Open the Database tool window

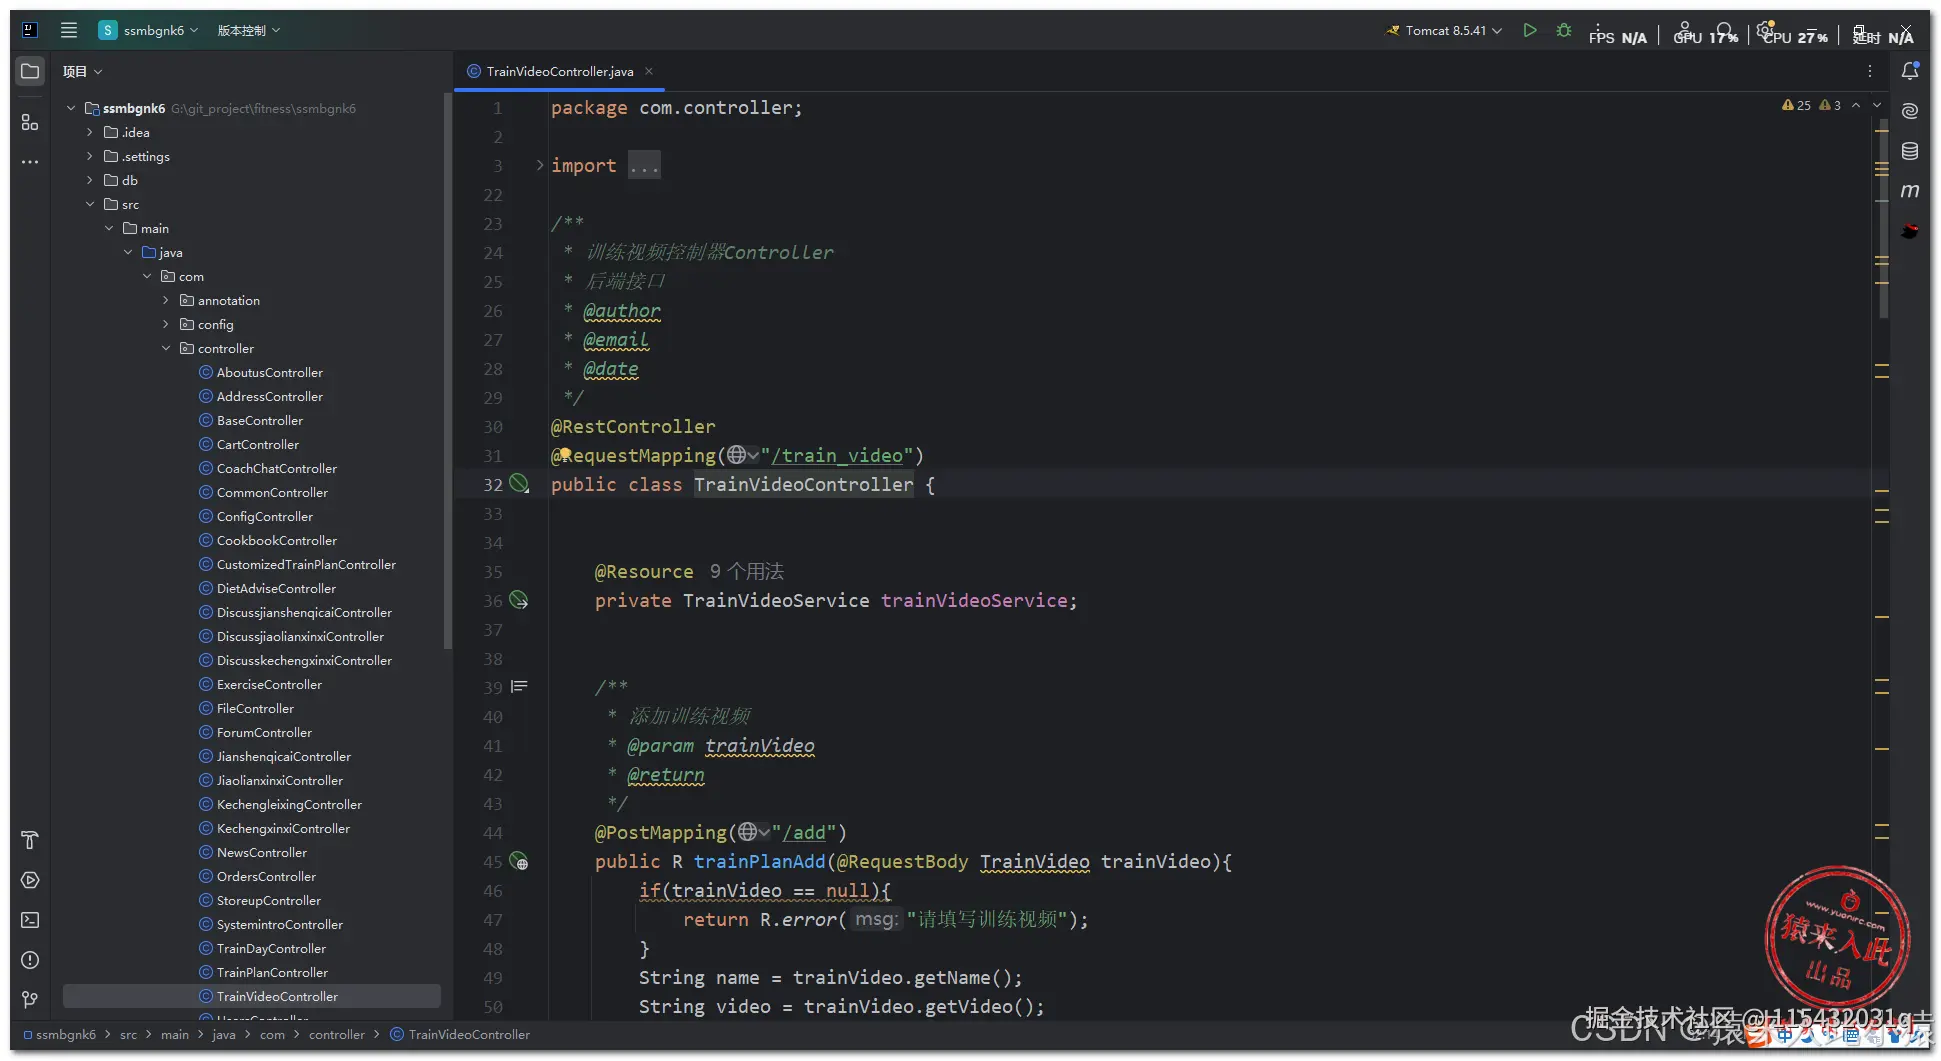(1909, 151)
